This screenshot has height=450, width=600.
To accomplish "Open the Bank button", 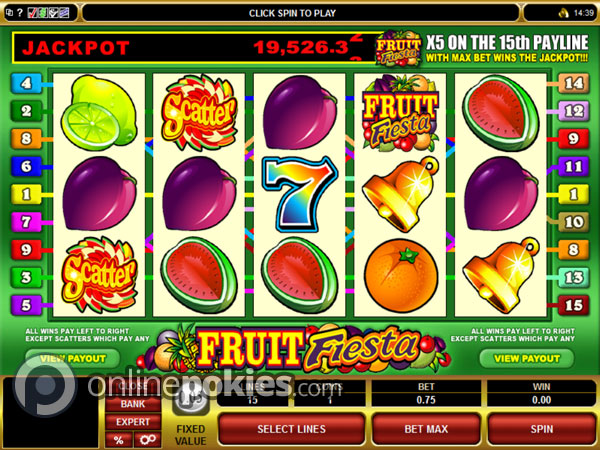I will coord(133,404).
